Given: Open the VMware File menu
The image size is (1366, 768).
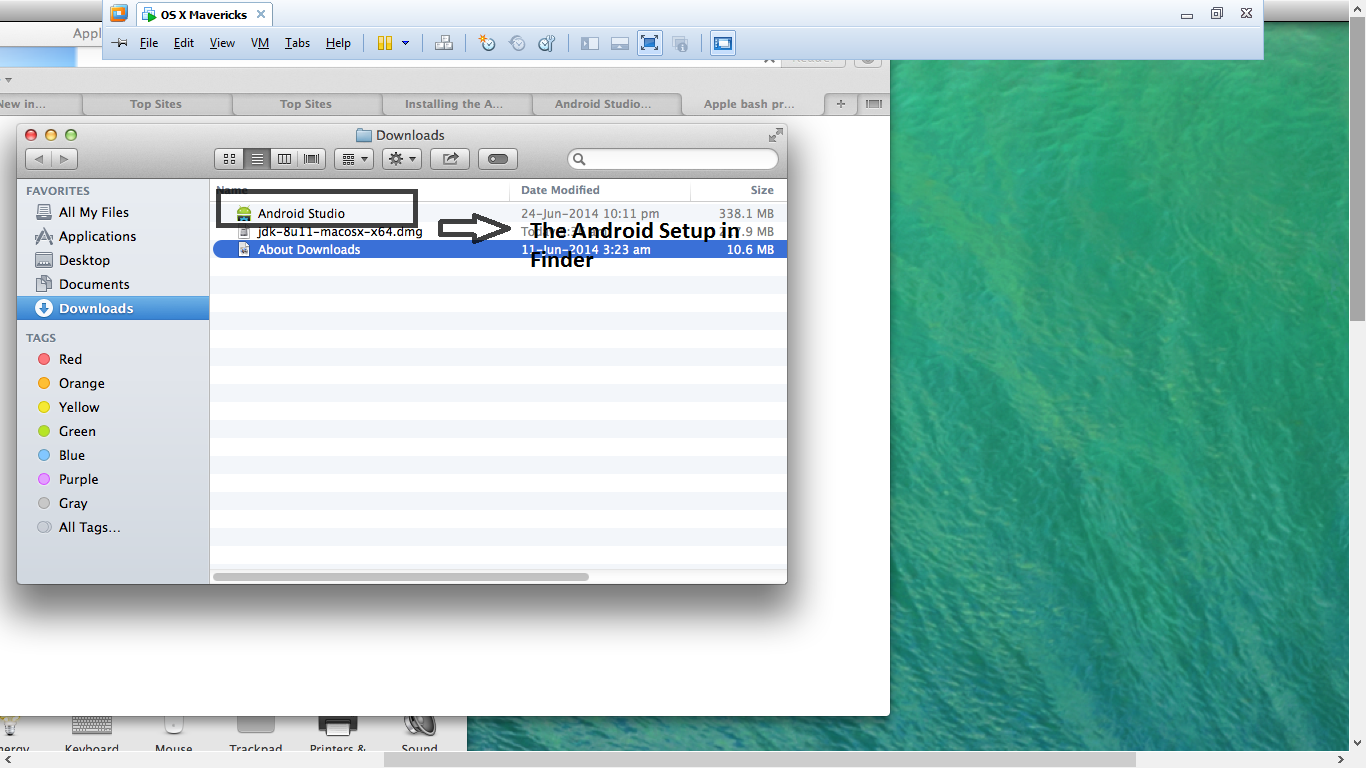Looking at the screenshot, I should [x=149, y=43].
